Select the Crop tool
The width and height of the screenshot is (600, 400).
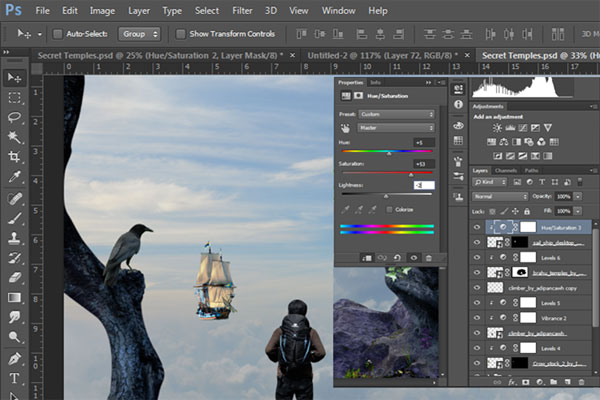[x=14, y=157]
